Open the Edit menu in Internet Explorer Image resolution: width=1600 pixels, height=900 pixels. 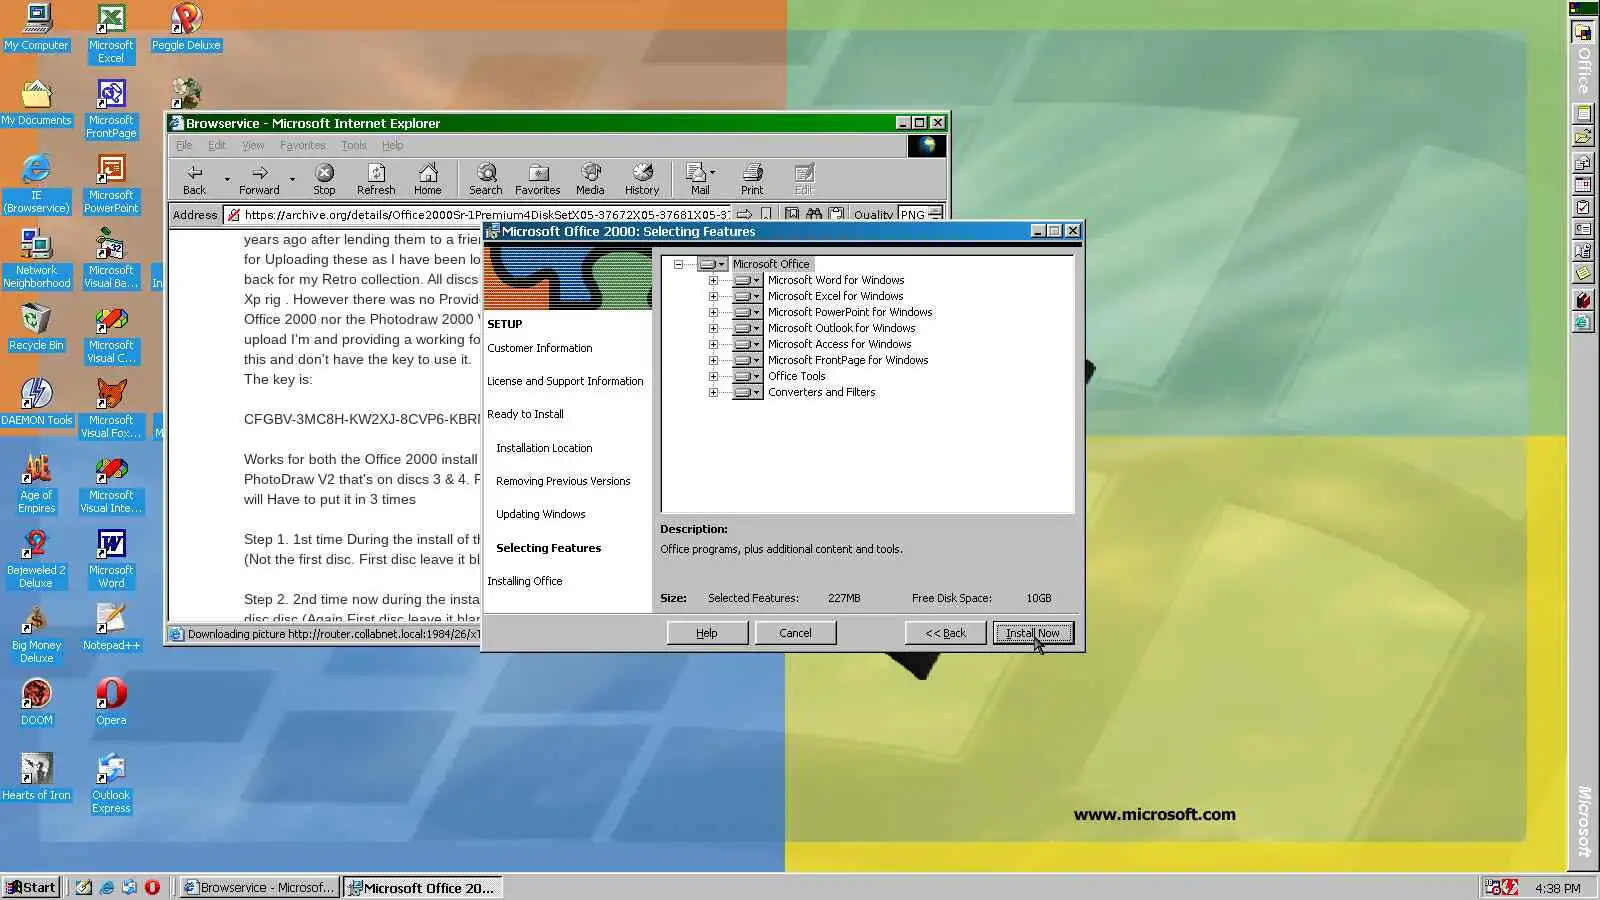click(x=217, y=145)
